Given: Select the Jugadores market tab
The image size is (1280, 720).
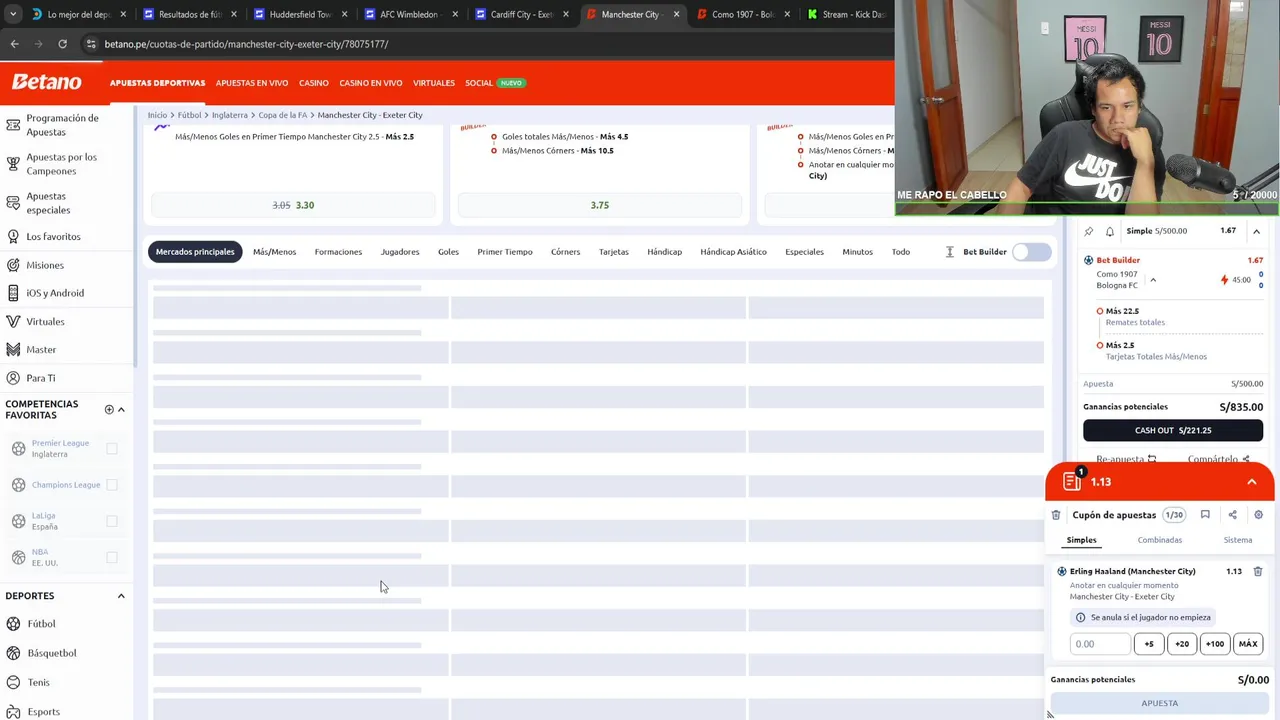Looking at the screenshot, I should pyautogui.click(x=400, y=252).
